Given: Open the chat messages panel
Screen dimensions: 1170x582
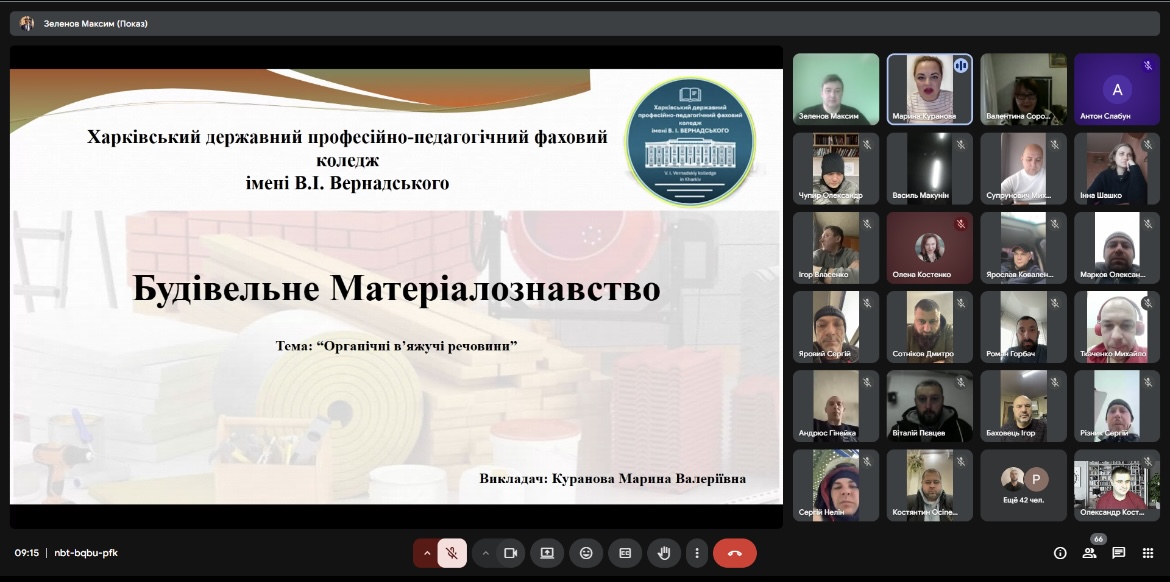Looking at the screenshot, I should [1118, 553].
